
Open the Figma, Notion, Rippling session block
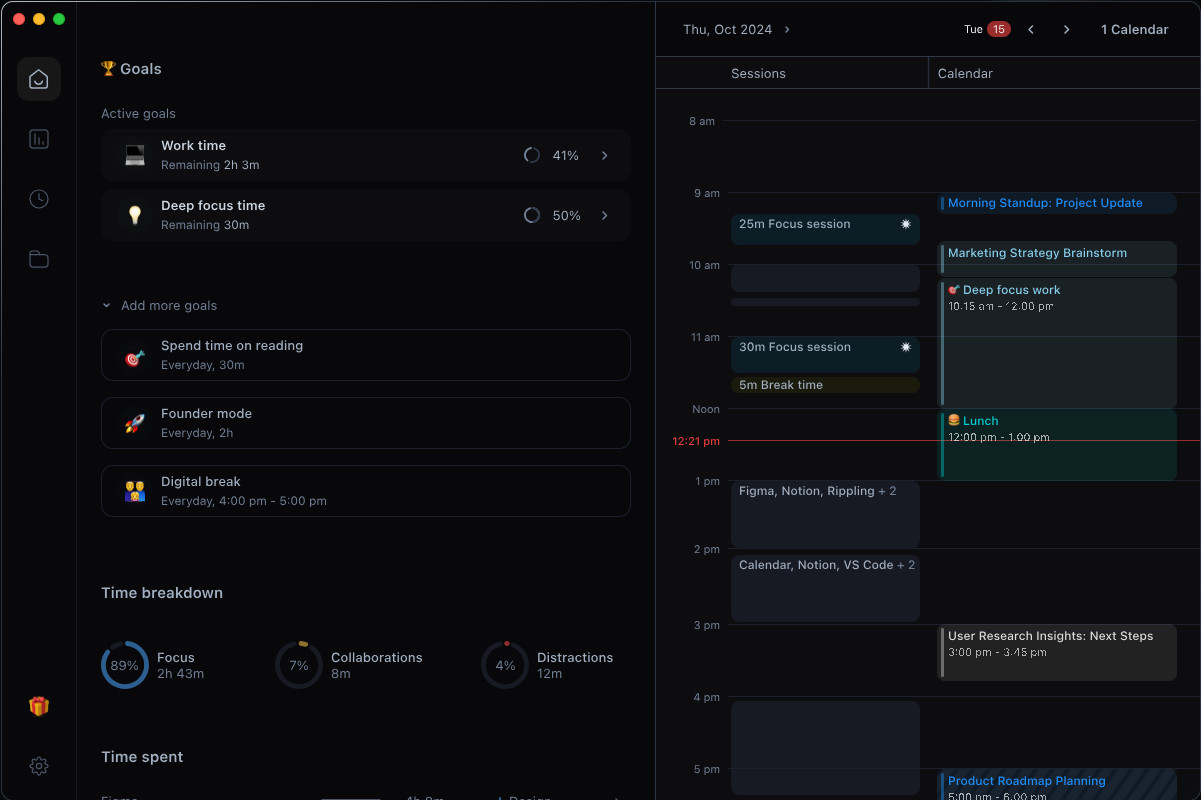click(x=825, y=514)
